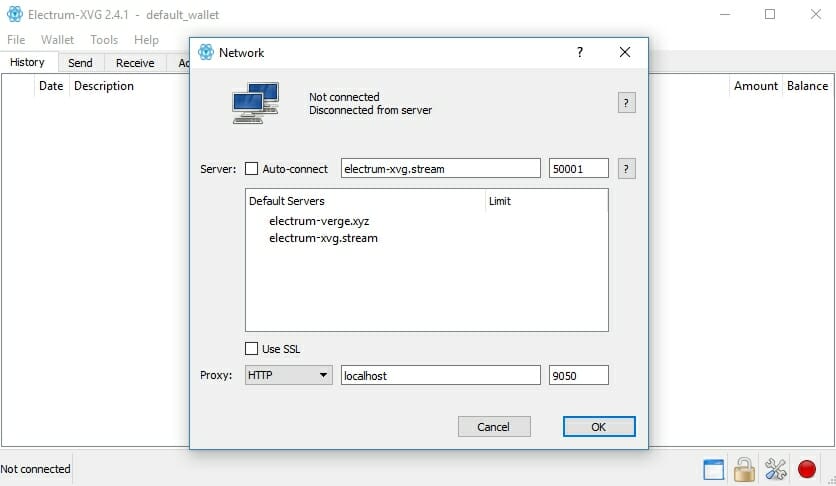Switch to the Receive tab

coord(135,63)
